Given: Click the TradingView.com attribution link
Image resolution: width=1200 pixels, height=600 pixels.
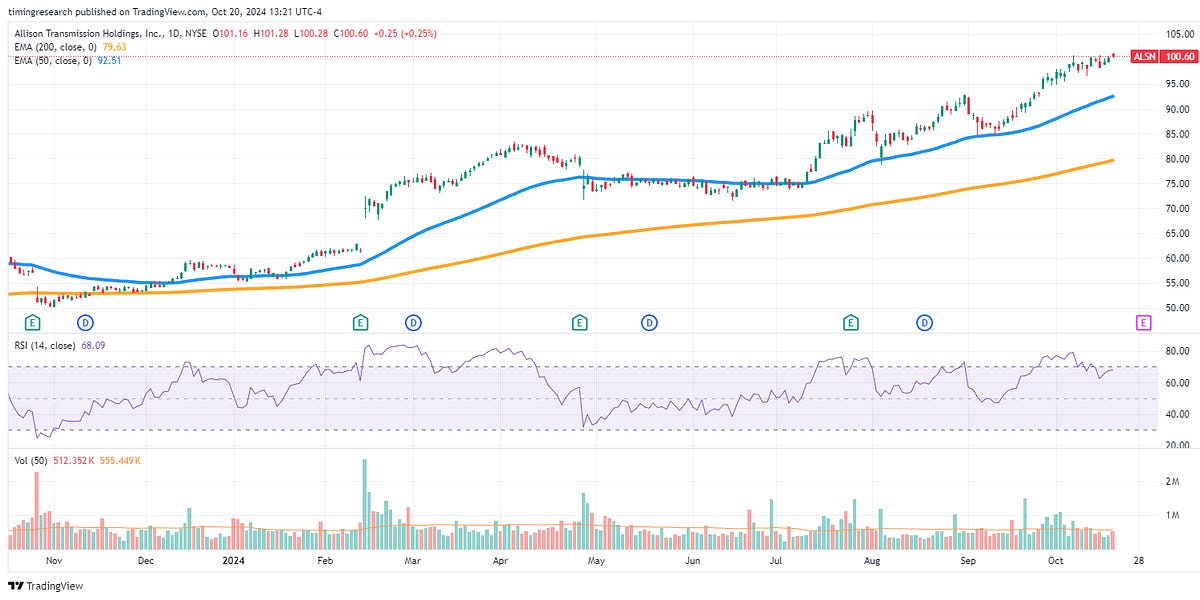Looking at the screenshot, I should [x=172, y=14].
